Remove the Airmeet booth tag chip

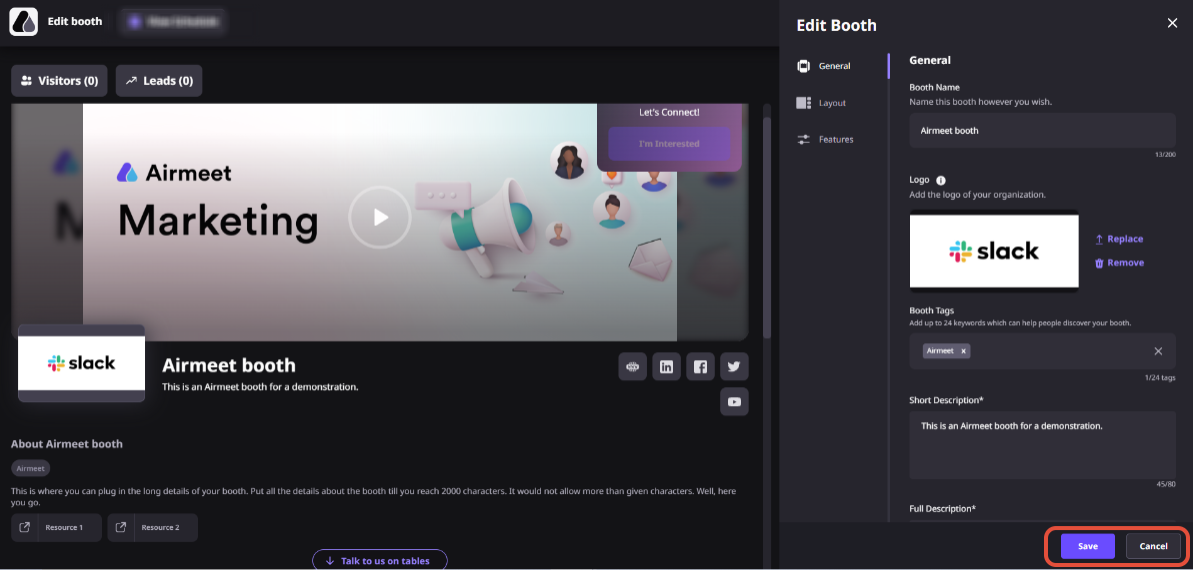(963, 351)
